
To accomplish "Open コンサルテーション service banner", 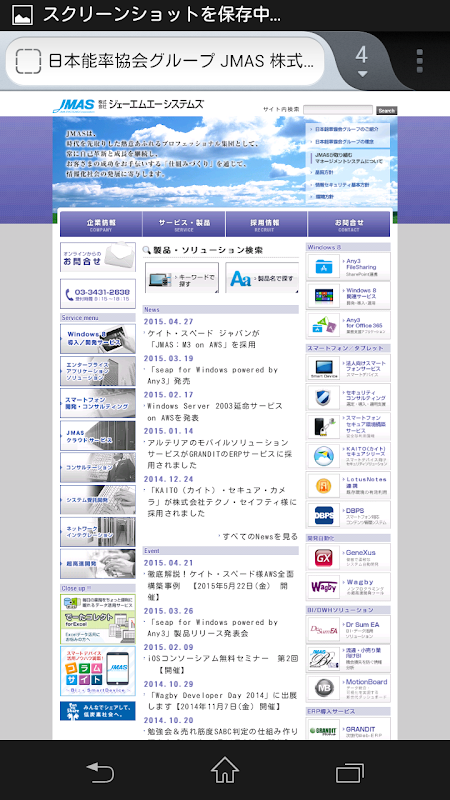I will click(98, 467).
